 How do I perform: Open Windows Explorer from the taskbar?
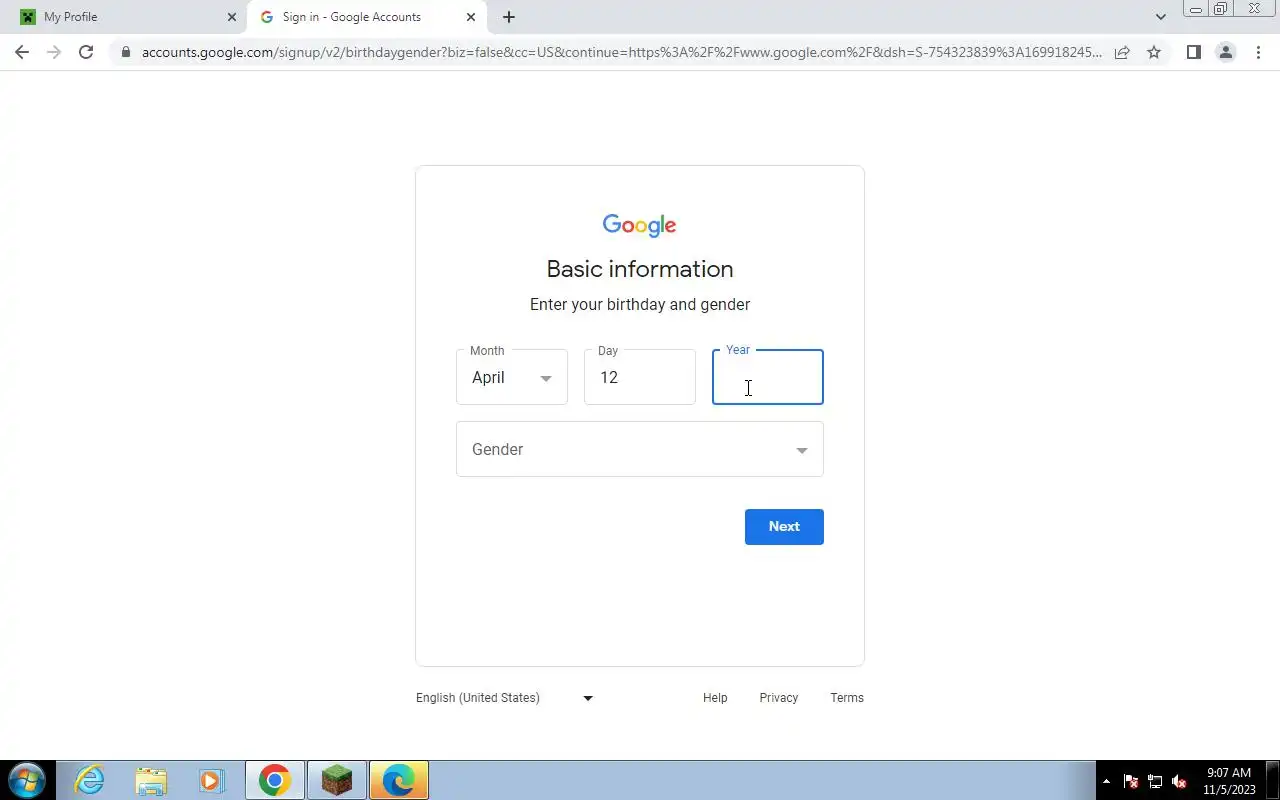pyautogui.click(x=151, y=780)
